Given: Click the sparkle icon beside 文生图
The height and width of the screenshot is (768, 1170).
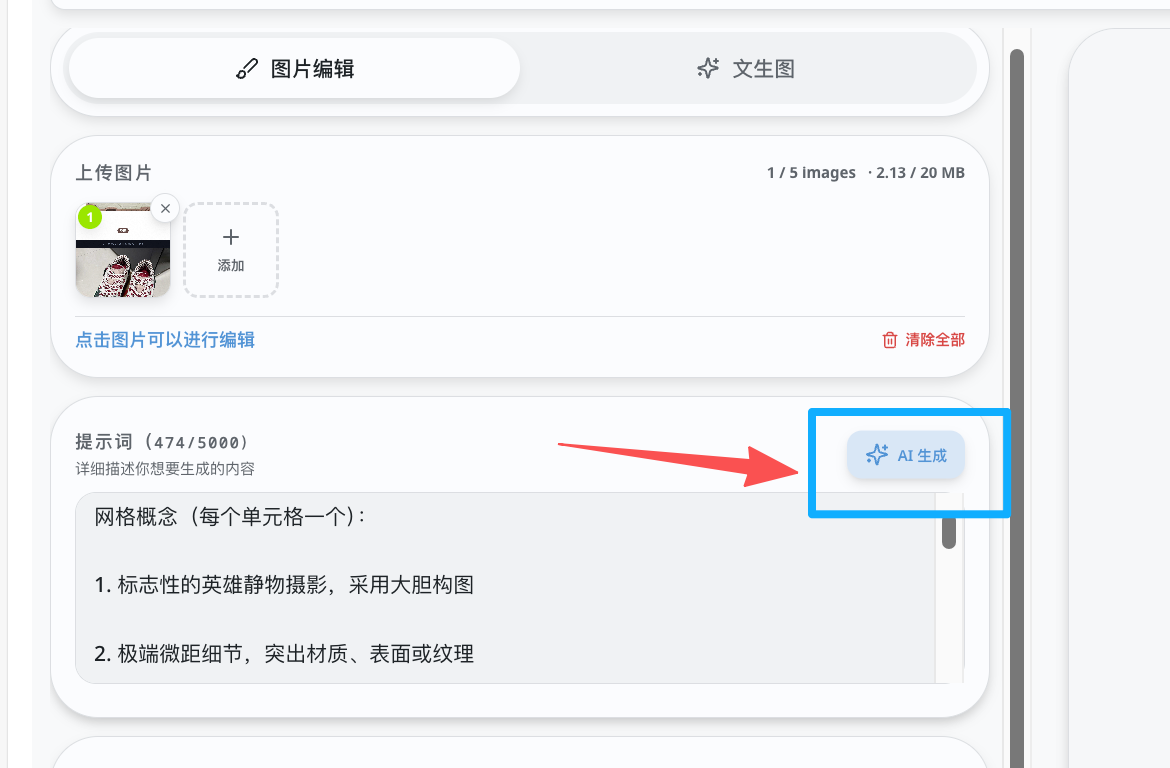Looking at the screenshot, I should (x=708, y=69).
